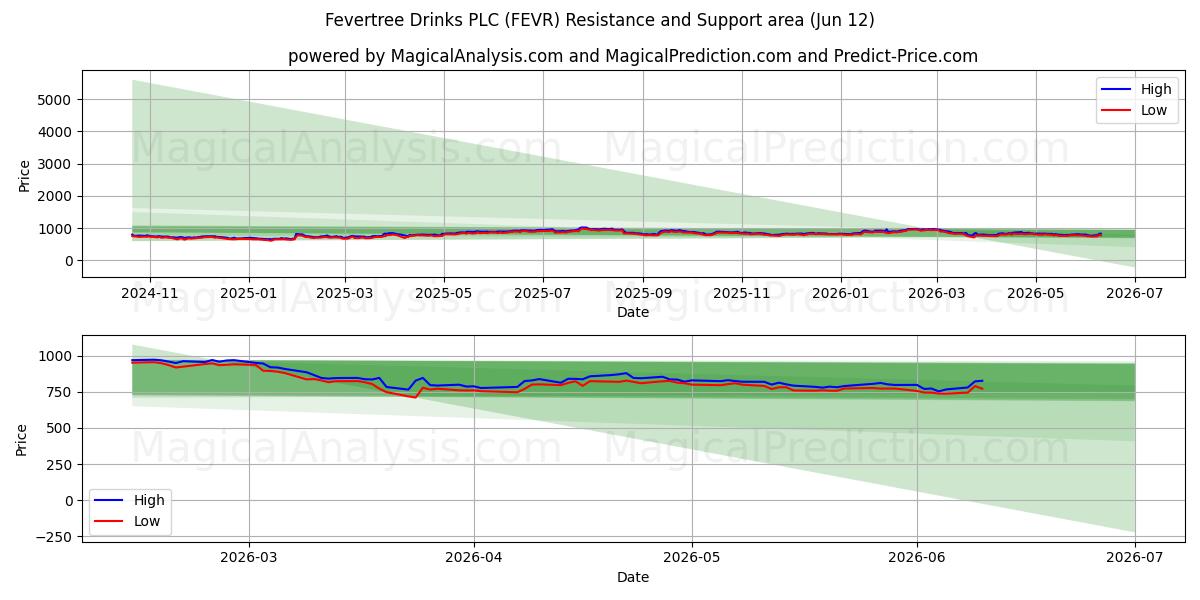Click the 2026-07 label on bottom chart

(1134, 559)
